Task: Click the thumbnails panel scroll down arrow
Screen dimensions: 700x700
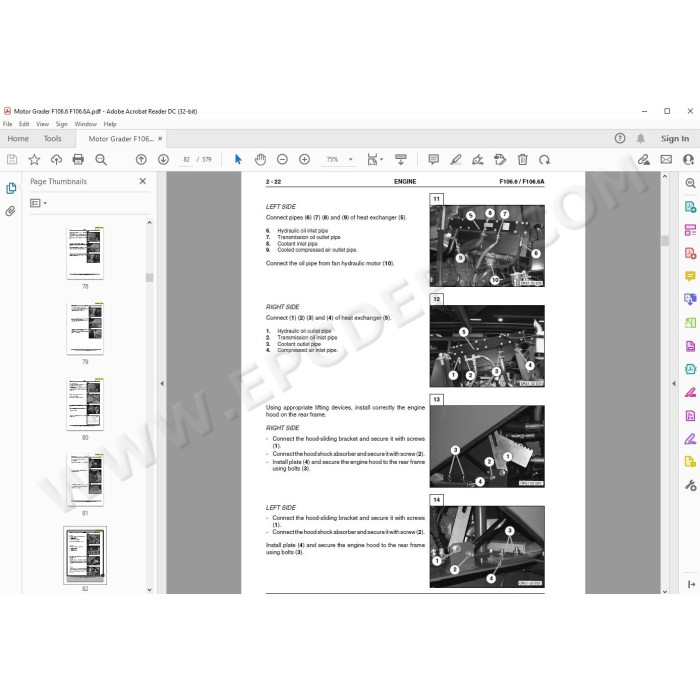Action: click(150, 589)
